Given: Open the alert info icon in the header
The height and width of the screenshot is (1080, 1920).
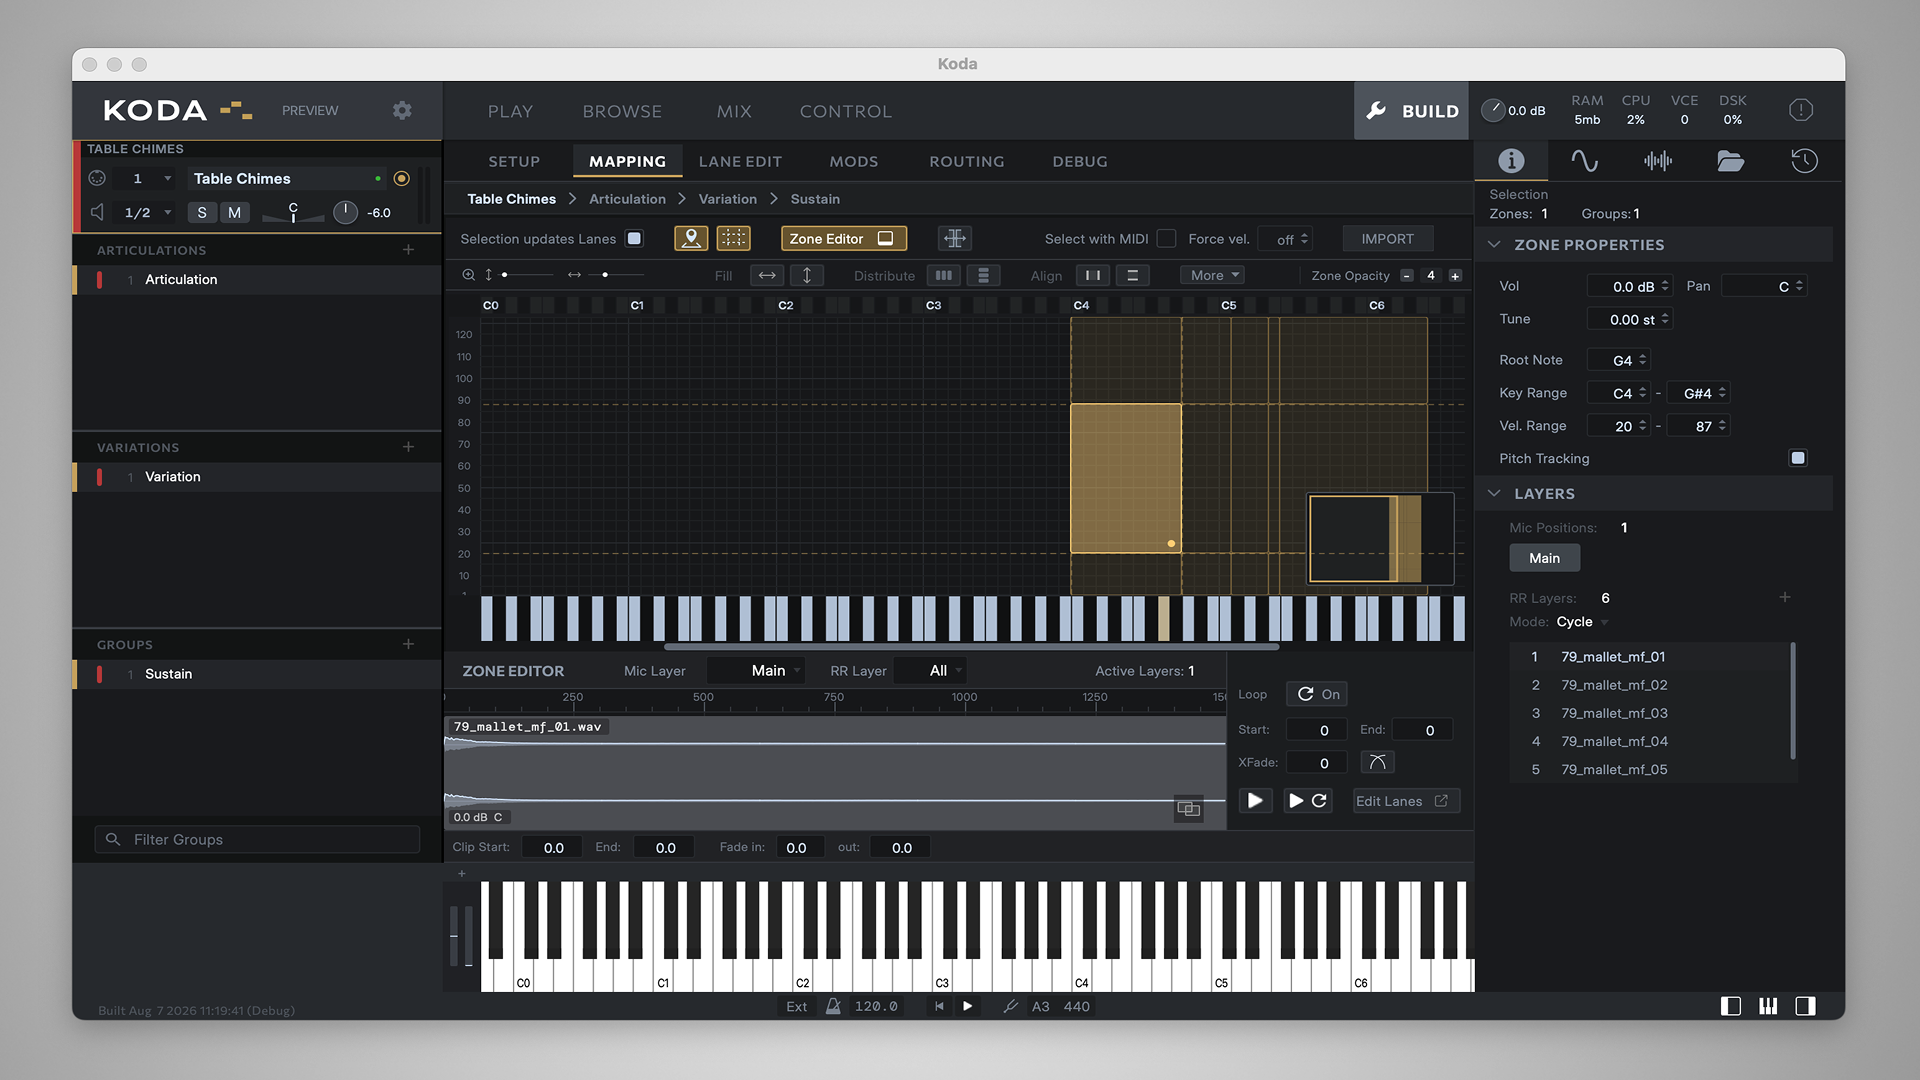Looking at the screenshot, I should pyautogui.click(x=1800, y=110).
